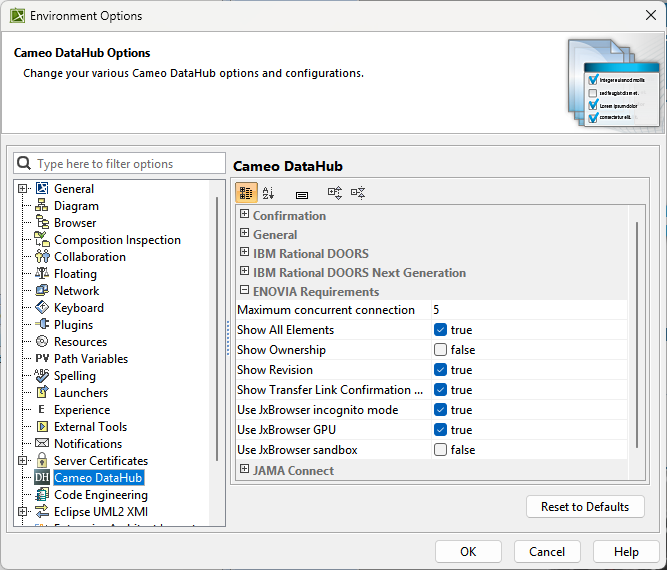The width and height of the screenshot is (667, 570).
Task: Select the Categorized view toolbar icon
Action: (246, 193)
